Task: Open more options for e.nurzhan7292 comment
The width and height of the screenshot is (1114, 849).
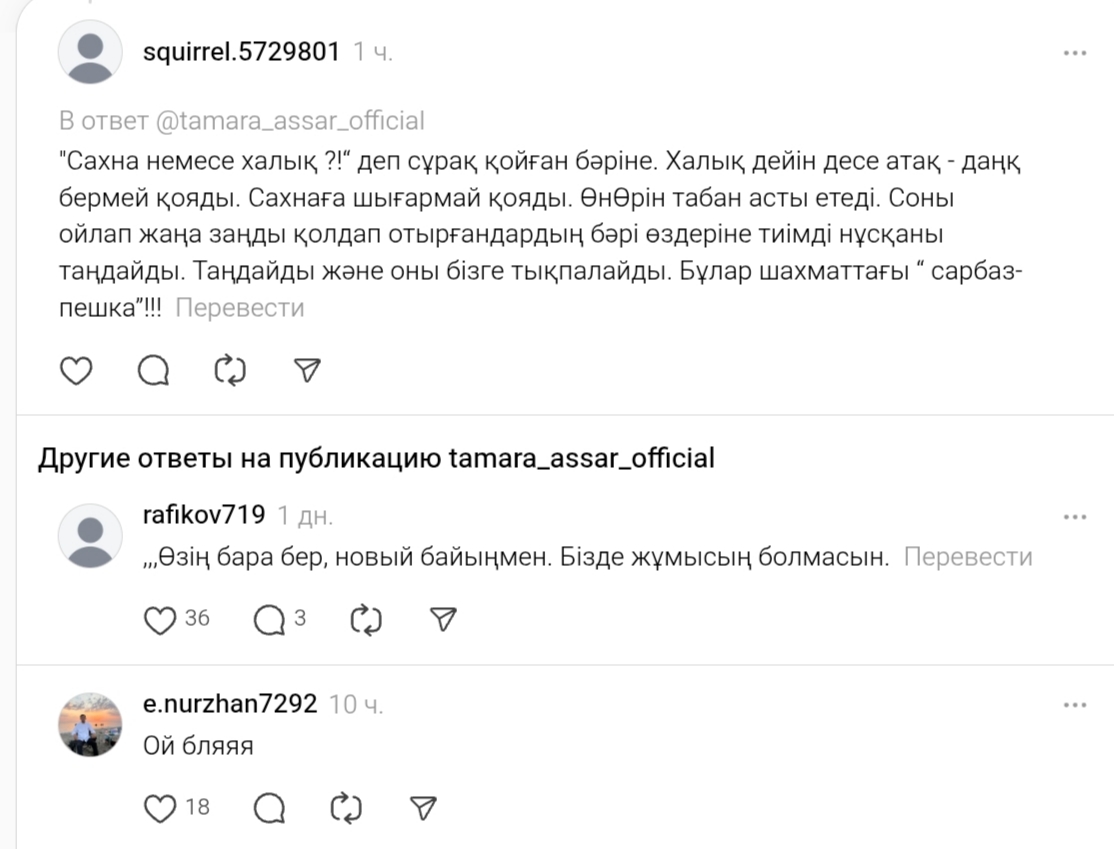Action: tap(1075, 705)
